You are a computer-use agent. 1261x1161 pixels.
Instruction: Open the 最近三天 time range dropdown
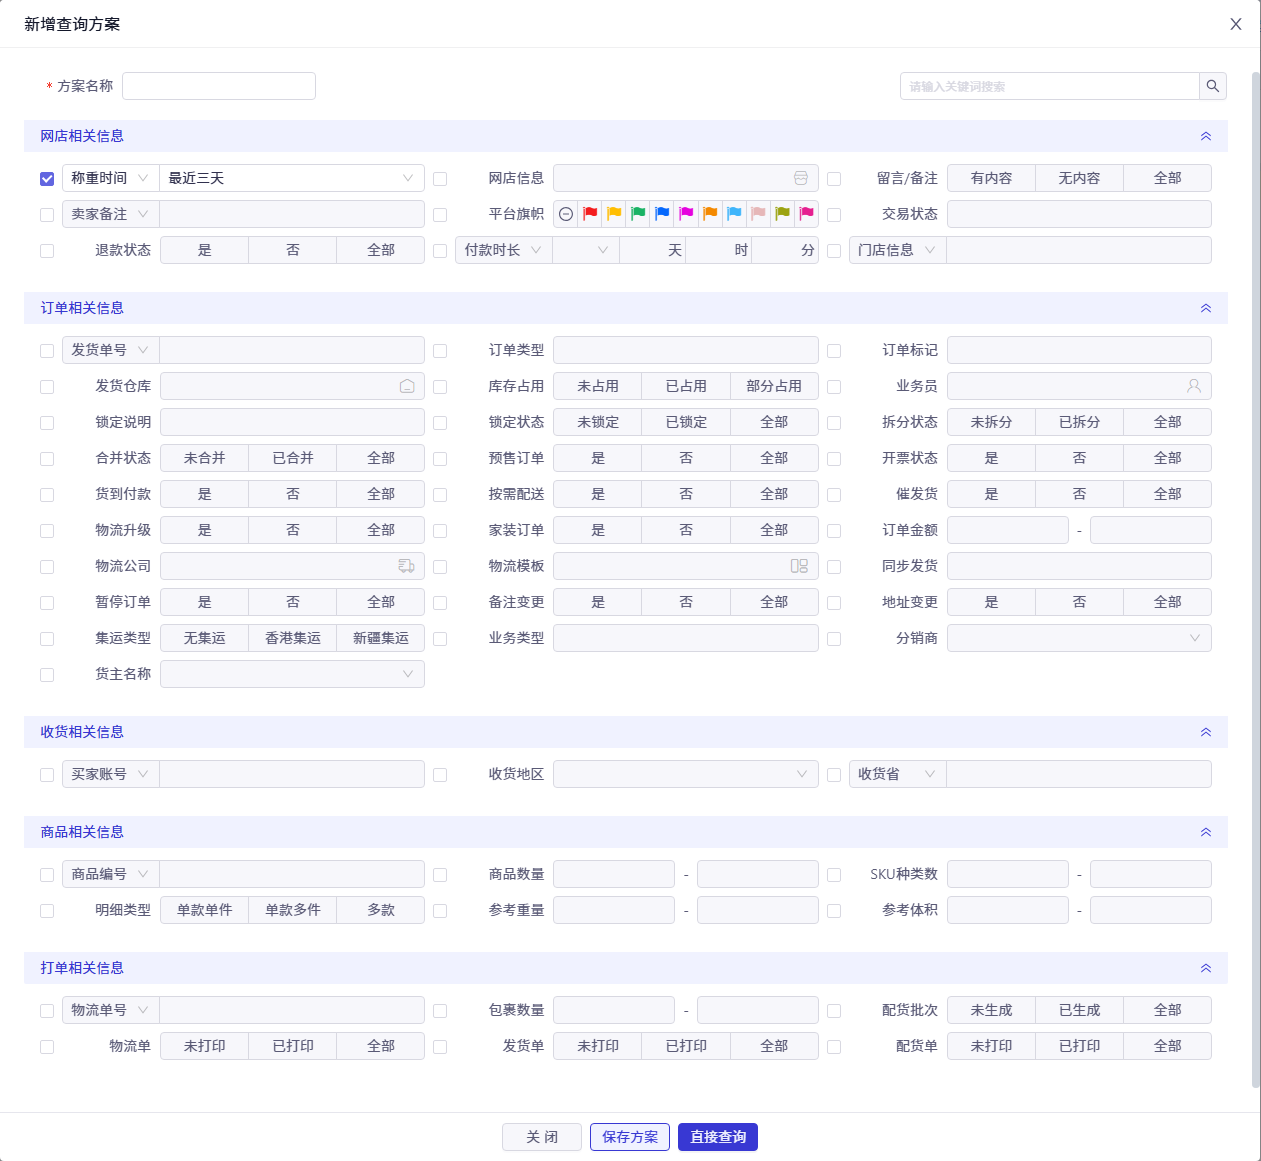(x=292, y=178)
